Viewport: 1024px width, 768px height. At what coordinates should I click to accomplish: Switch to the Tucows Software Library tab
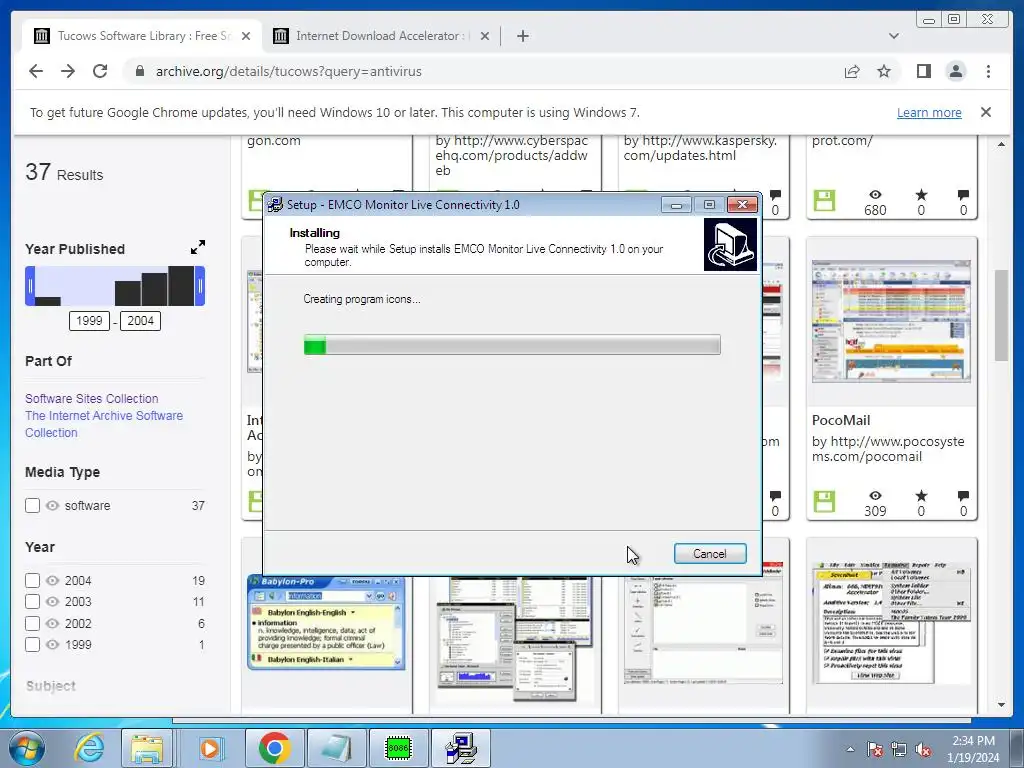point(142,36)
